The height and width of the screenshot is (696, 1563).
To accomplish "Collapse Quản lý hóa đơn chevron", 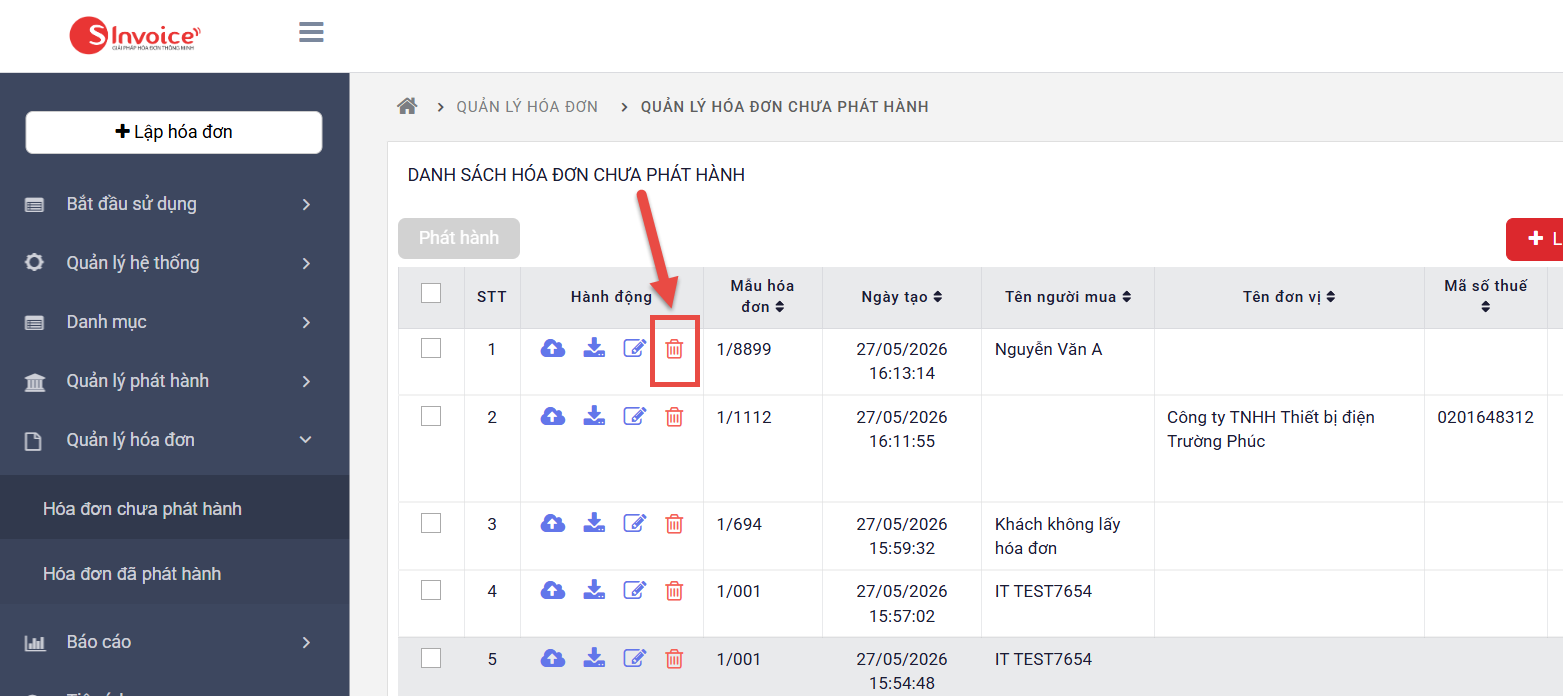I will point(307,440).
